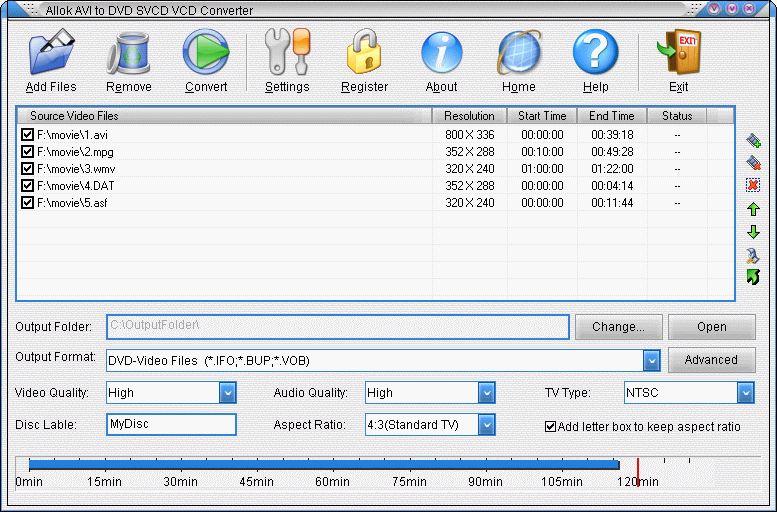Click the add video film-strip plus icon
Screen dimensions: 777x512
[753, 141]
